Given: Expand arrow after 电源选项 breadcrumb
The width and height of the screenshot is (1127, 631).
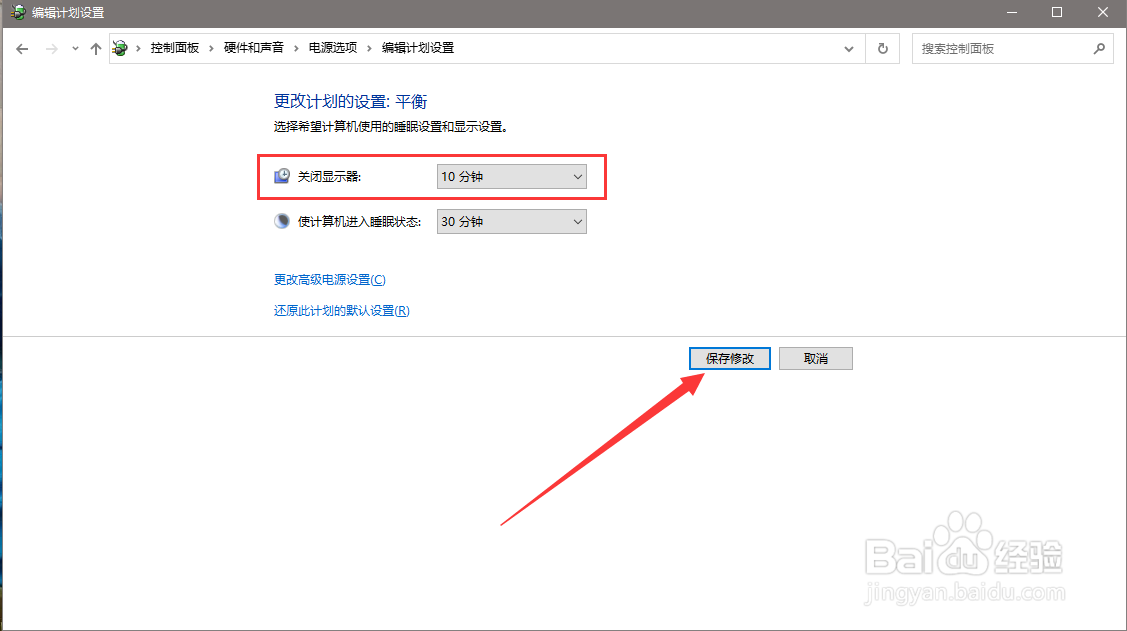Looking at the screenshot, I should tap(369, 48).
